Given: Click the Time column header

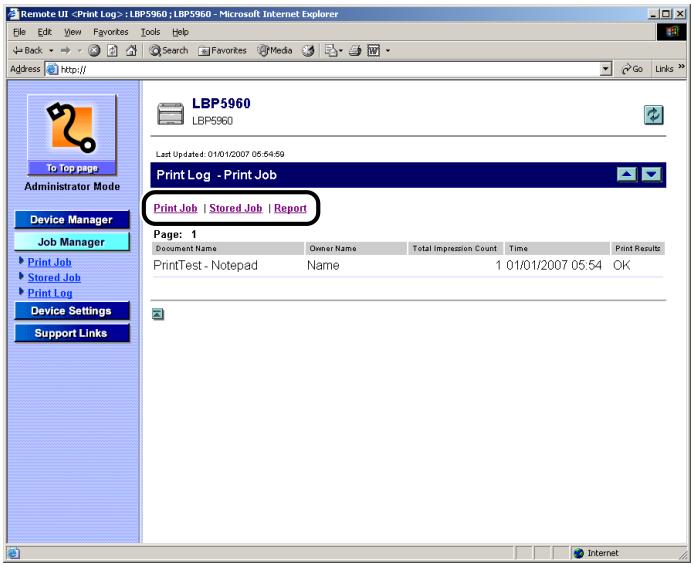Looking at the screenshot, I should coord(557,249).
